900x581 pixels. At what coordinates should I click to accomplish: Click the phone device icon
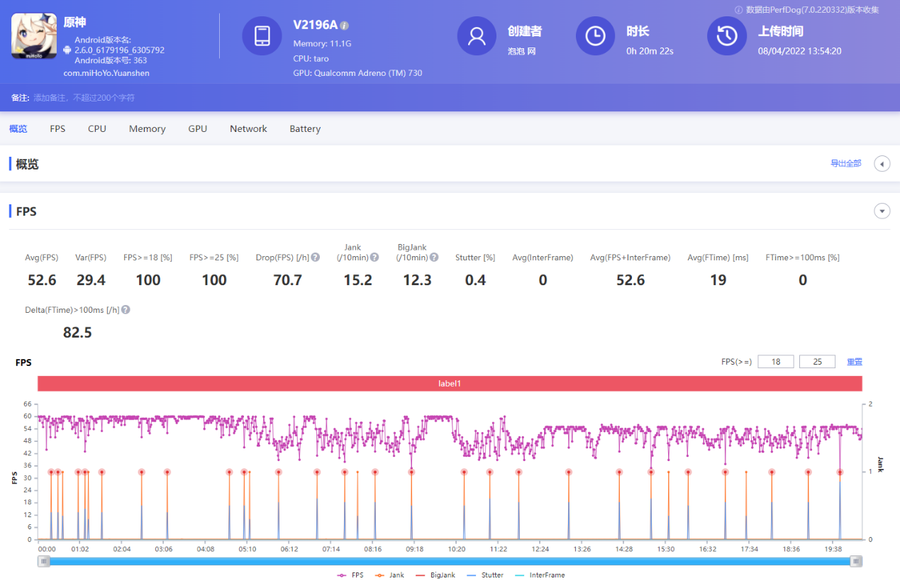point(262,36)
